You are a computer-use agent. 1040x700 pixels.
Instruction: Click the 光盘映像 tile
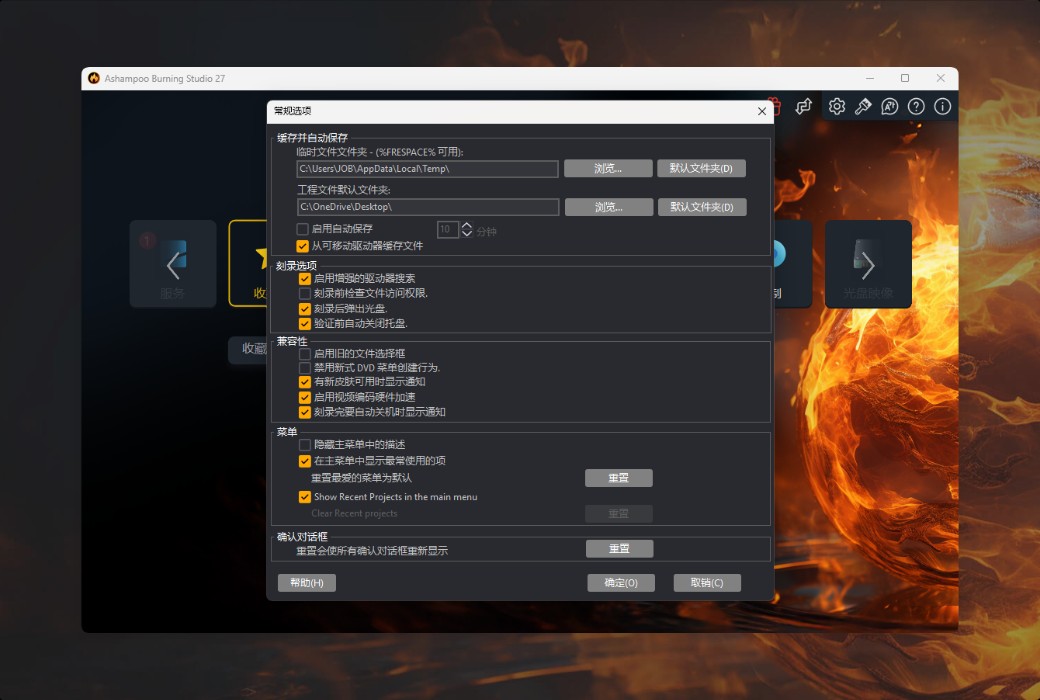coord(868,263)
